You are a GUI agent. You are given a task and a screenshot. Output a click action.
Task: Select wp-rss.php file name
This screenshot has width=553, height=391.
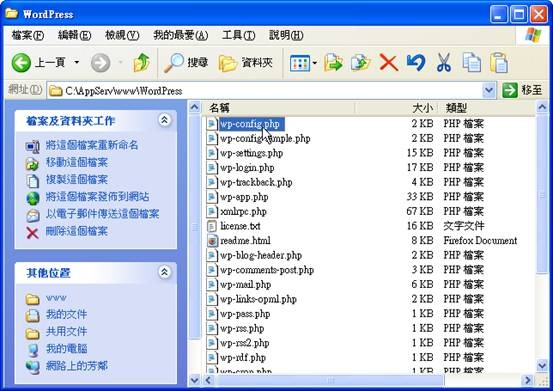pyautogui.click(x=242, y=329)
